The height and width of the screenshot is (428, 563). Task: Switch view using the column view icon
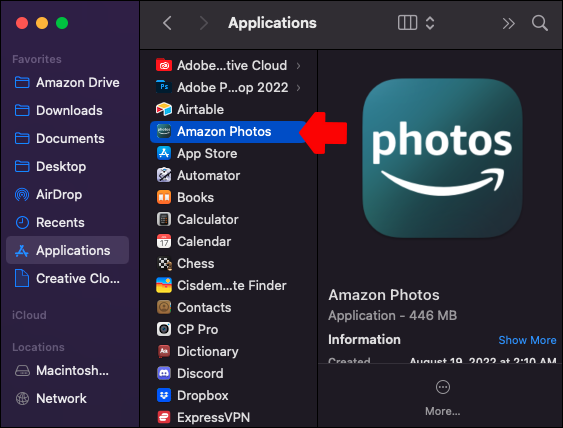pos(407,23)
